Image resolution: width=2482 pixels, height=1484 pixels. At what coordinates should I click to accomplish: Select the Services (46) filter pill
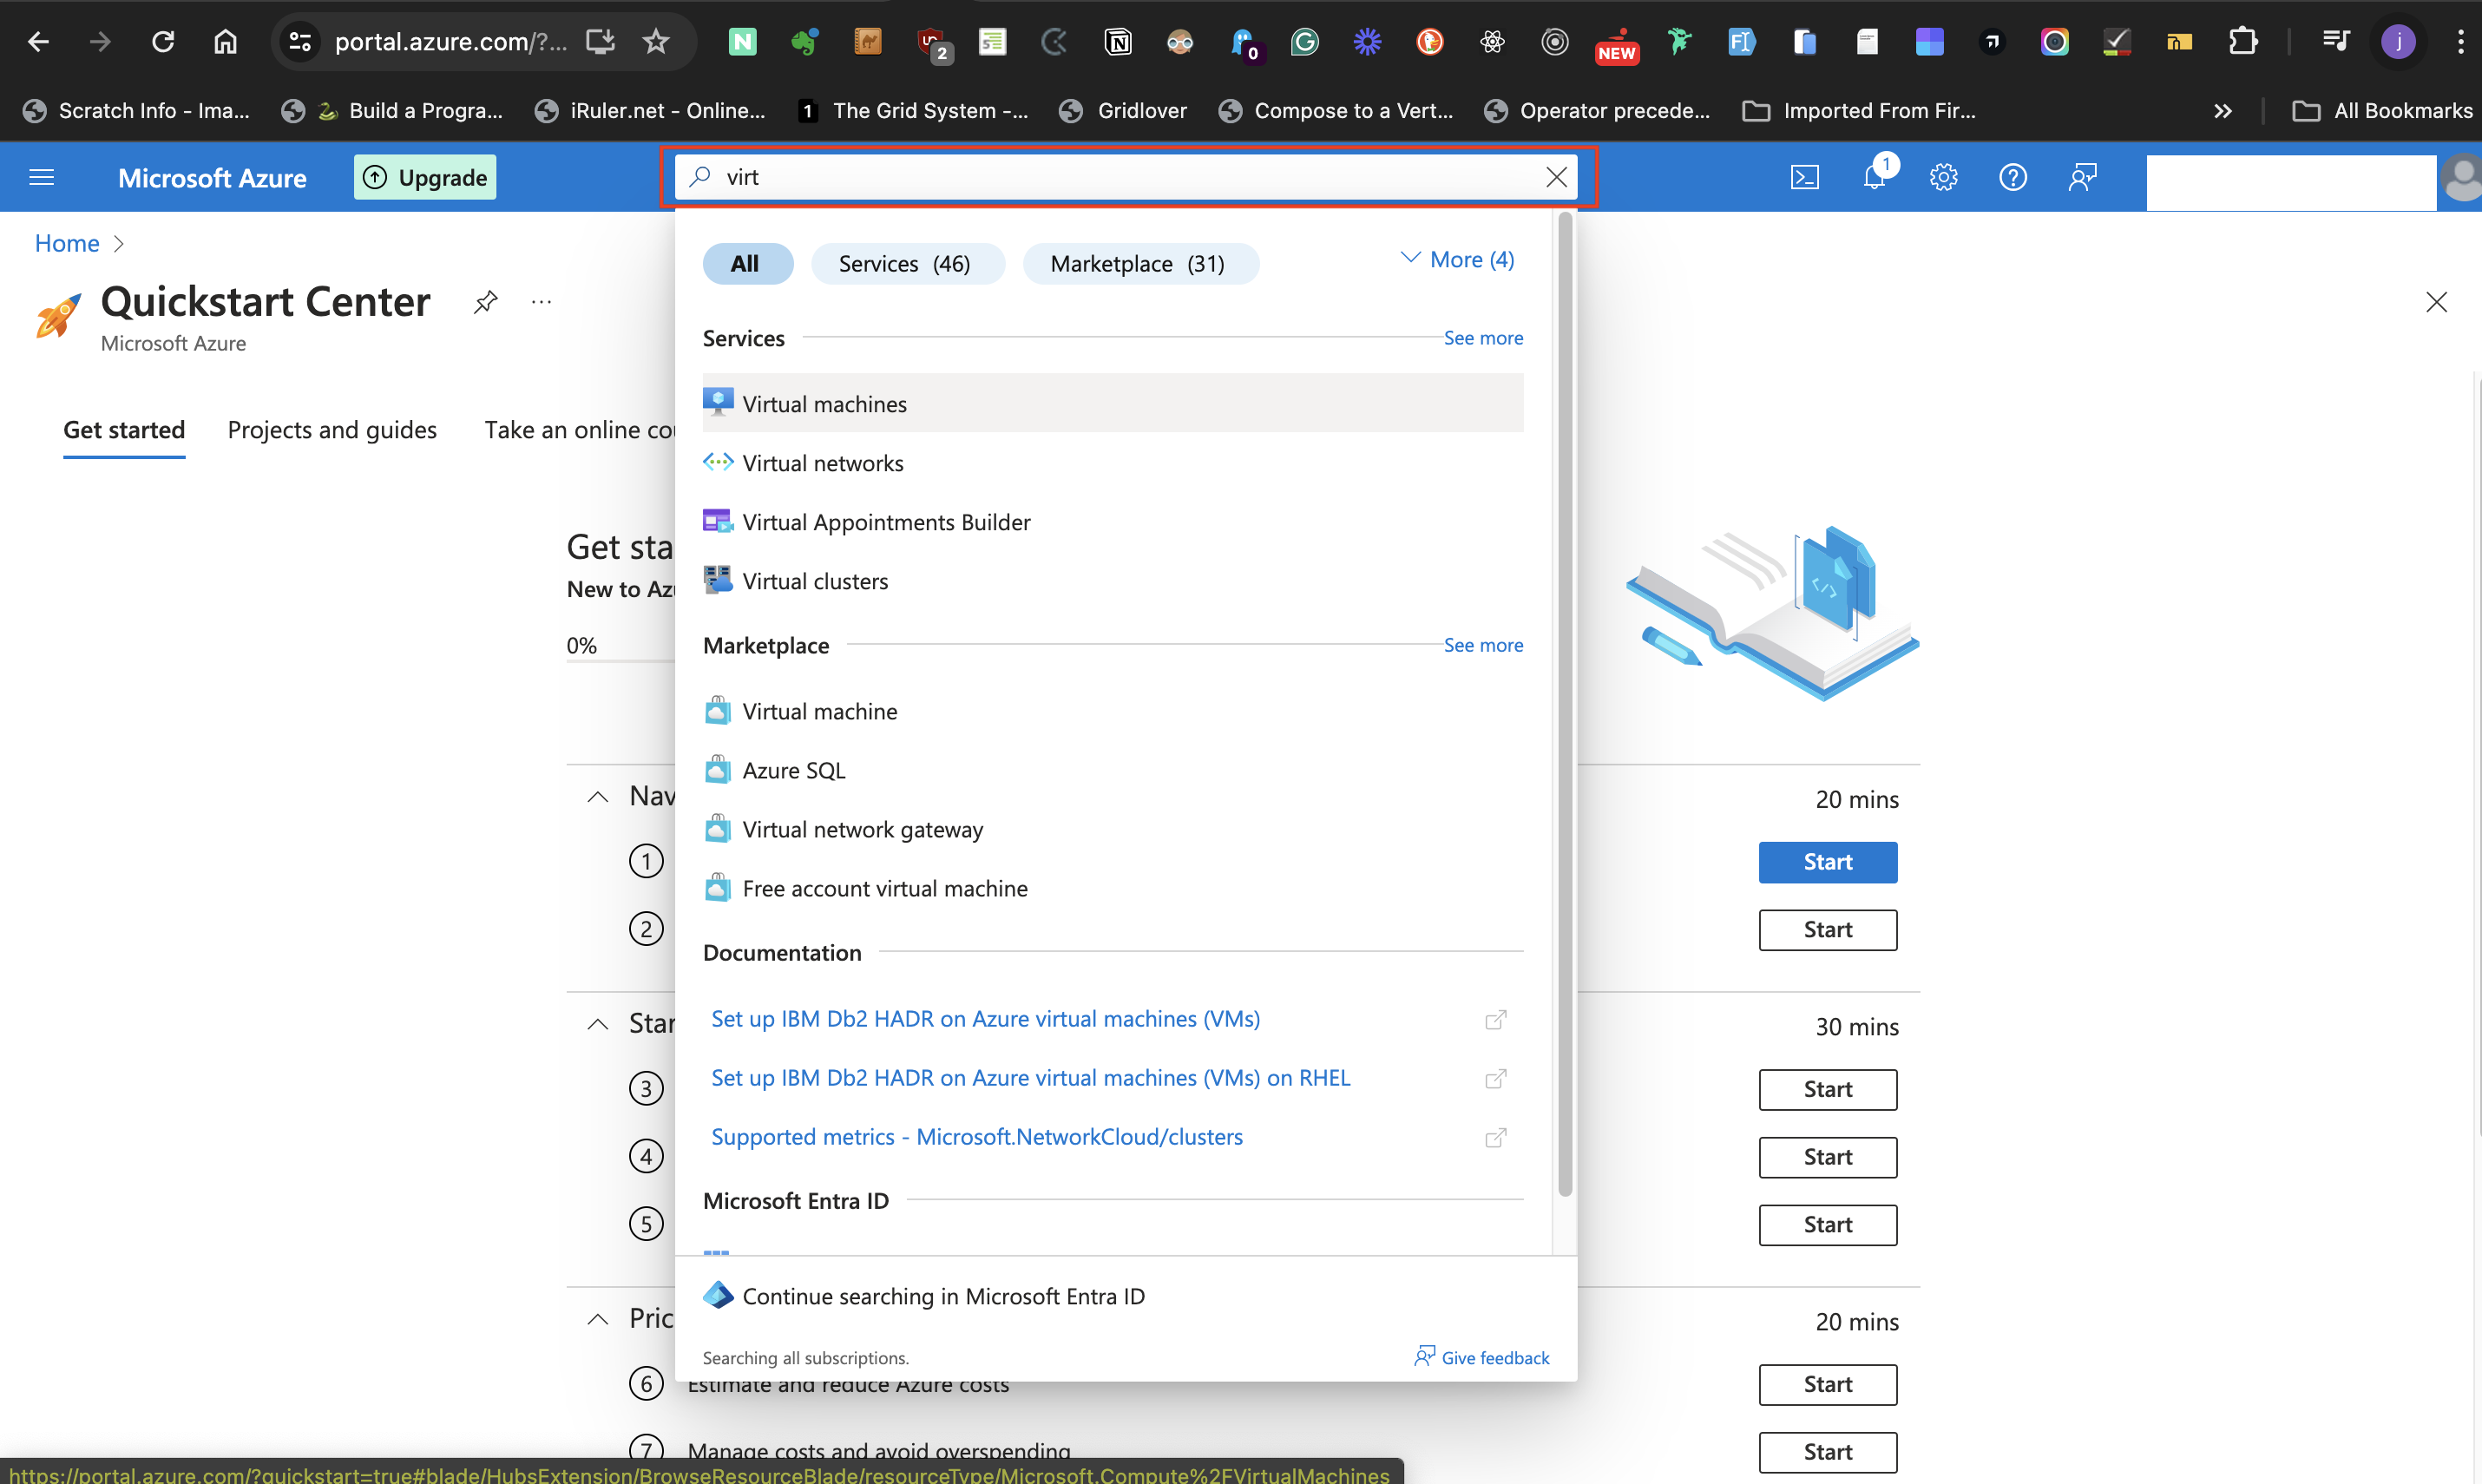[907, 263]
